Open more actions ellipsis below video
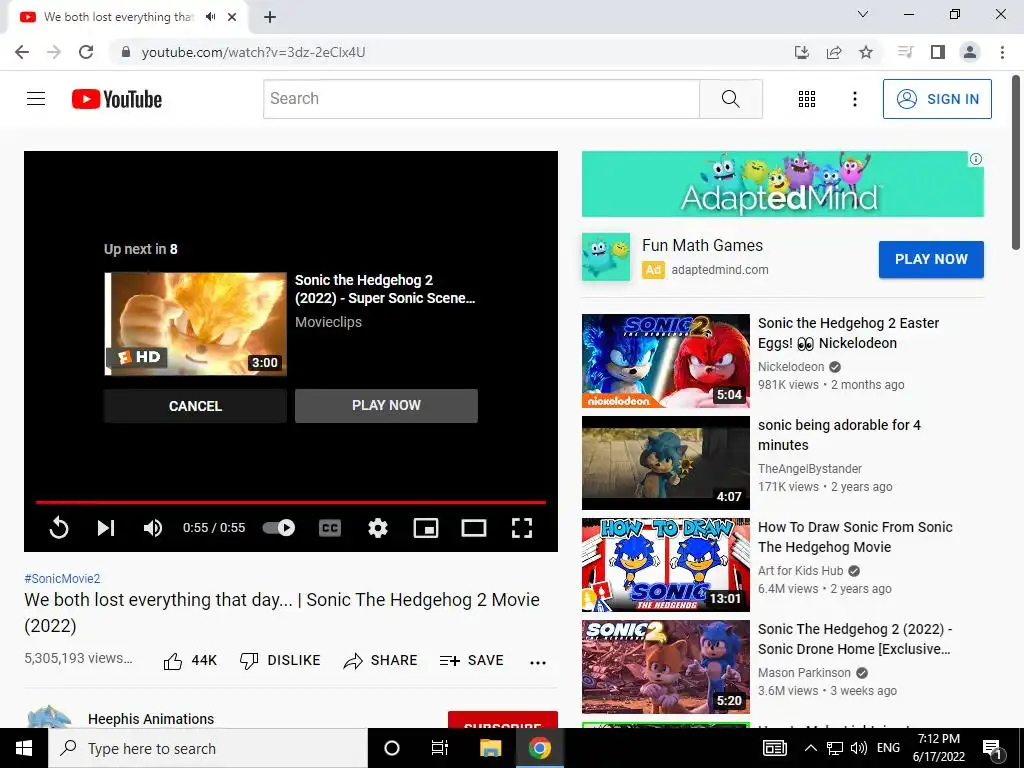The height and width of the screenshot is (768, 1024). coord(537,662)
